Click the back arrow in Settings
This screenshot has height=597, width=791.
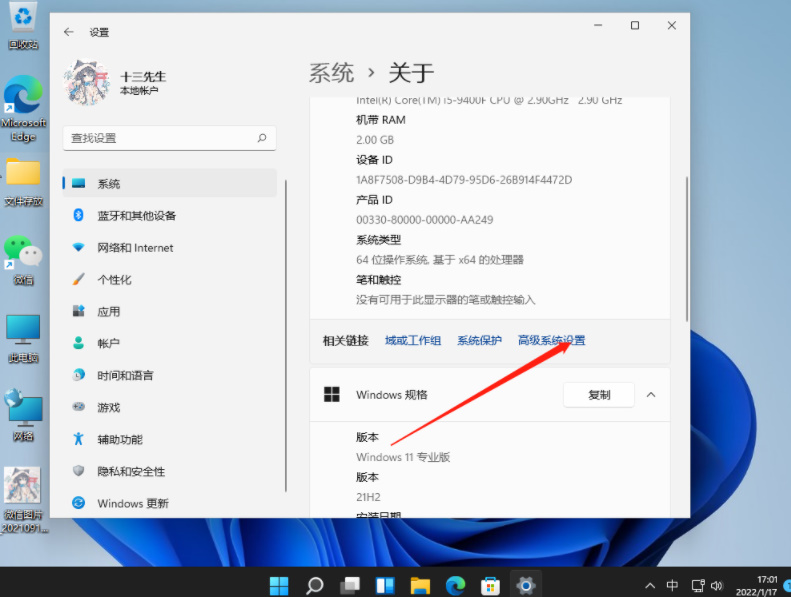(x=69, y=32)
